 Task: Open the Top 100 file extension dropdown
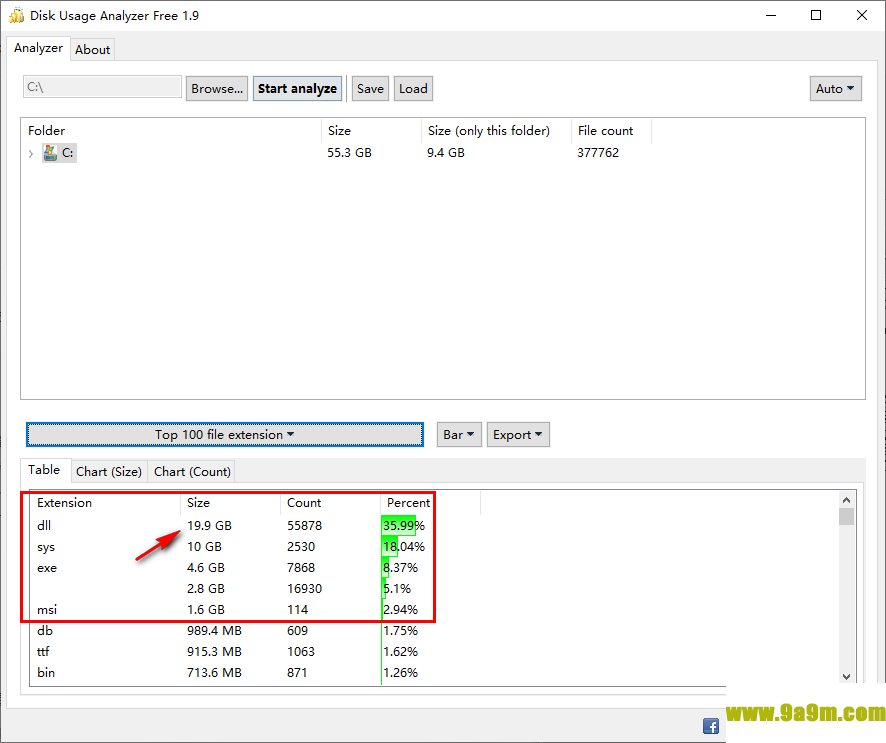point(225,434)
